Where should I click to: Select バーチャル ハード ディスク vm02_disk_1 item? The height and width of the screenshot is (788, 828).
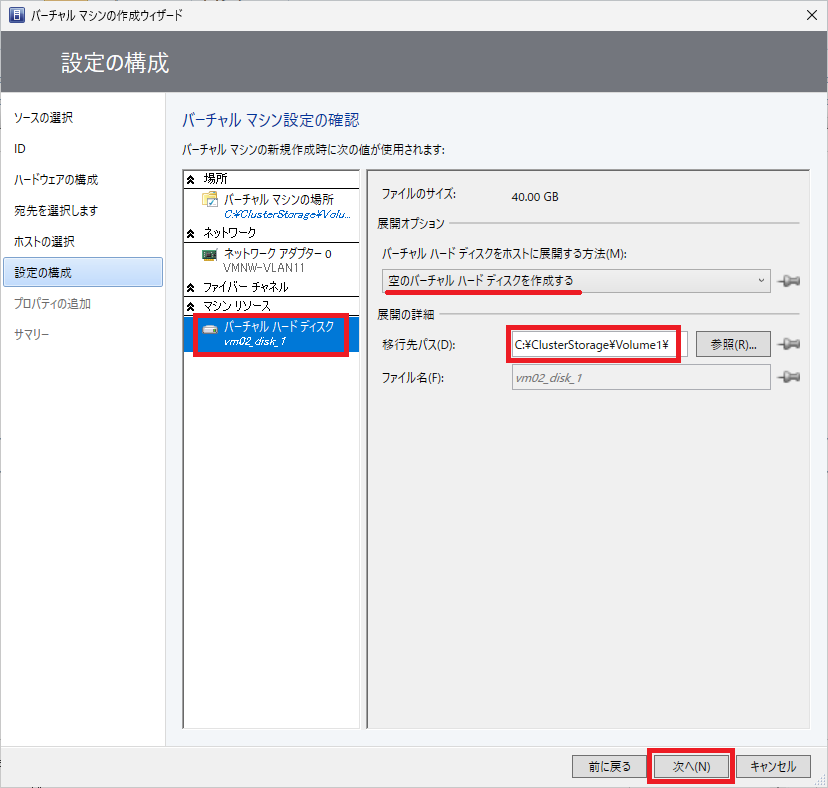(x=271, y=334)
